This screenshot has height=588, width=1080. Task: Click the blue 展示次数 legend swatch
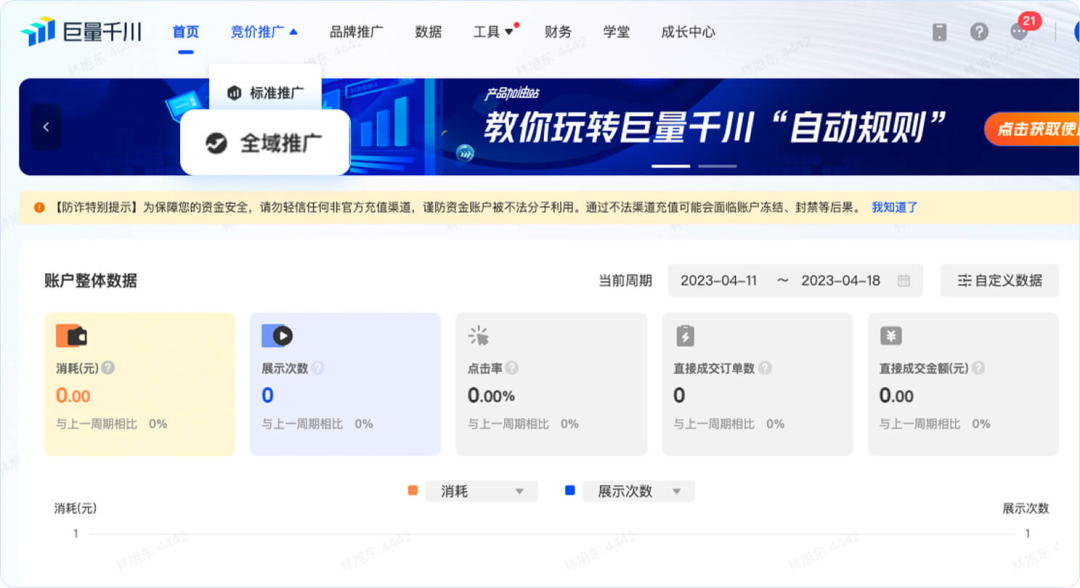point(570,490)
